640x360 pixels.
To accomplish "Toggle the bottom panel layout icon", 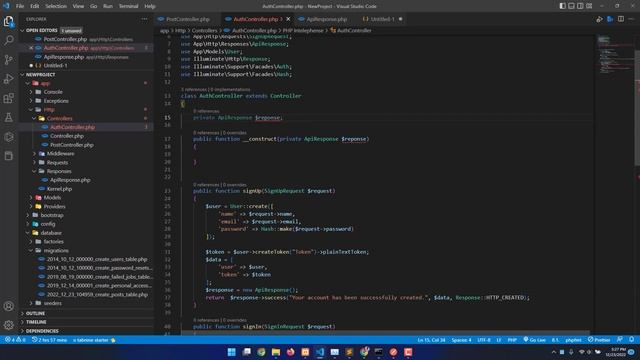I will pyautogui.click(x=571, y=6).
